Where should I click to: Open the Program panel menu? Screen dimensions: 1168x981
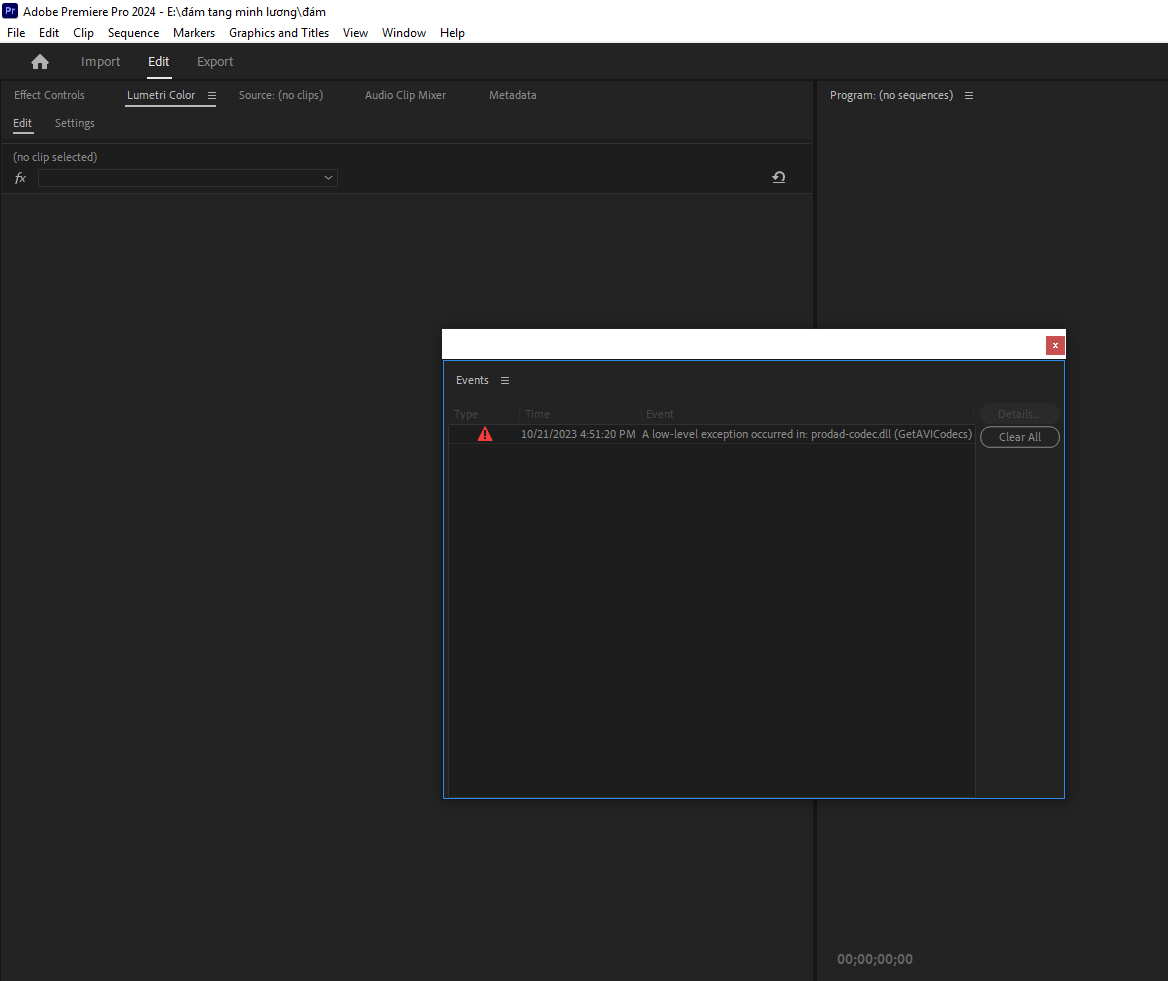[968, 95]
